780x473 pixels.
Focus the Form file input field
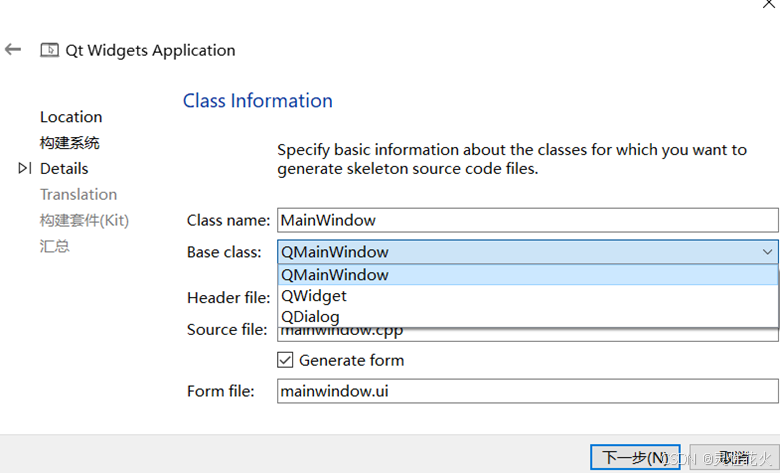pos(527,391)
